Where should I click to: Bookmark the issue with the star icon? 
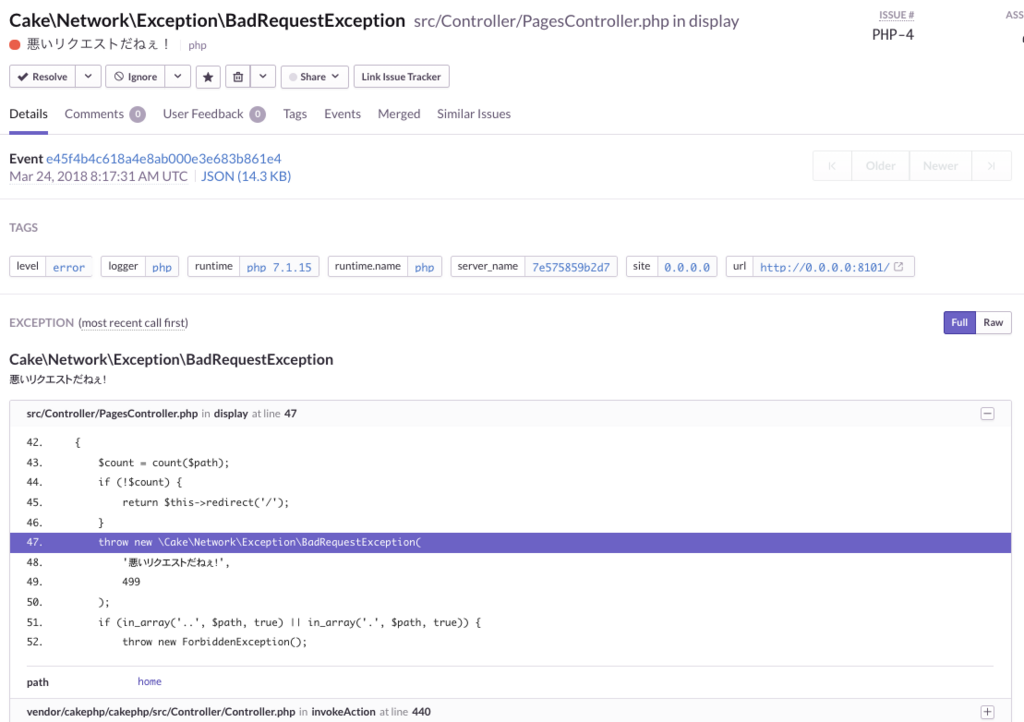208,76
